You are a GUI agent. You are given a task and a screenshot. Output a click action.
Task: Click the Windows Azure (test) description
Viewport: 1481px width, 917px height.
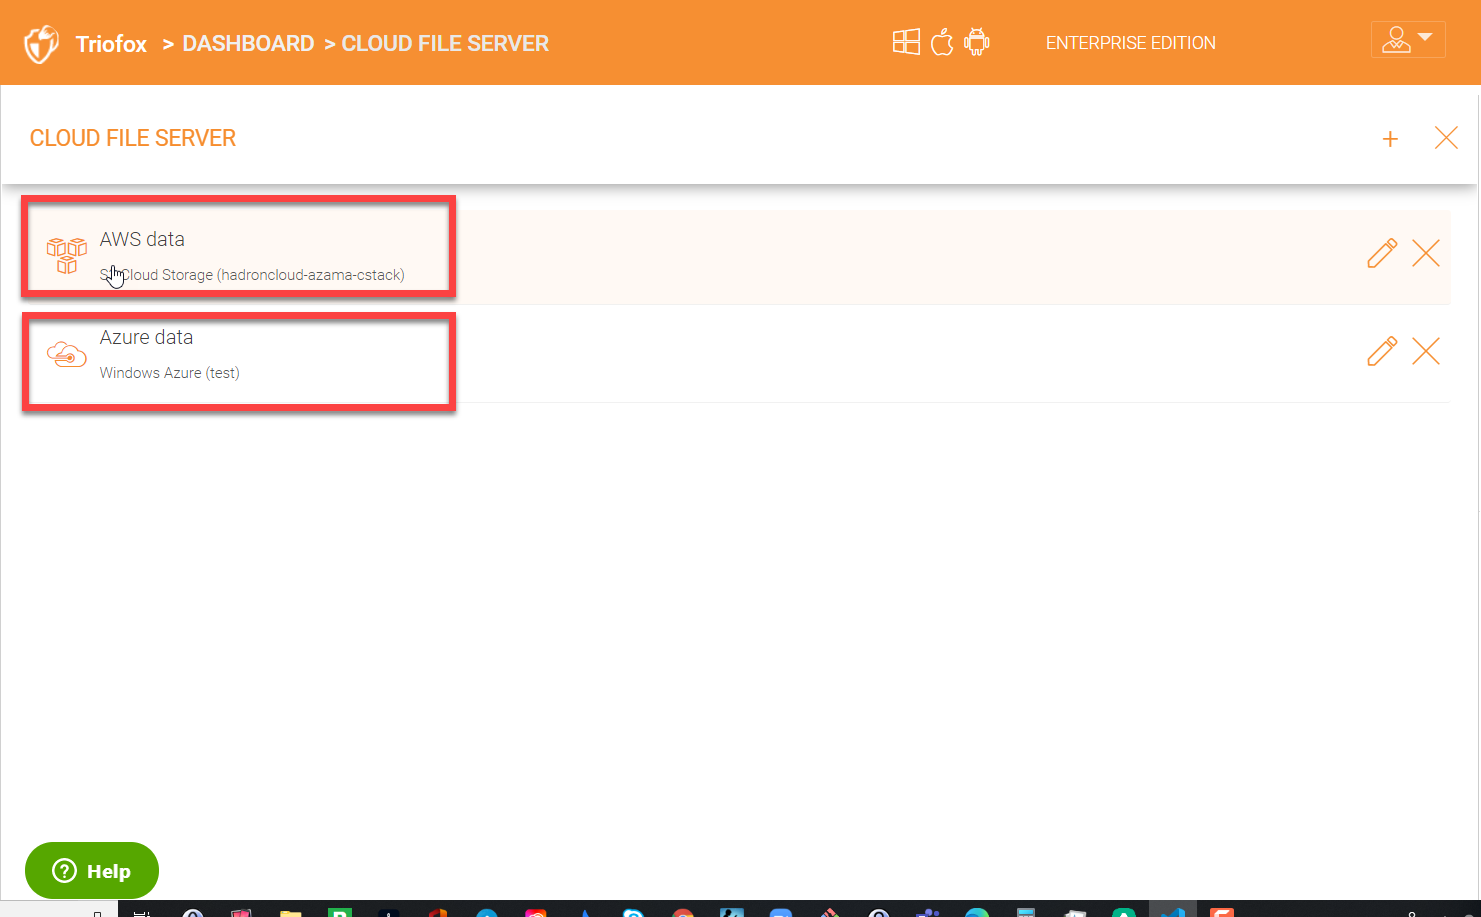click(170, 373)
